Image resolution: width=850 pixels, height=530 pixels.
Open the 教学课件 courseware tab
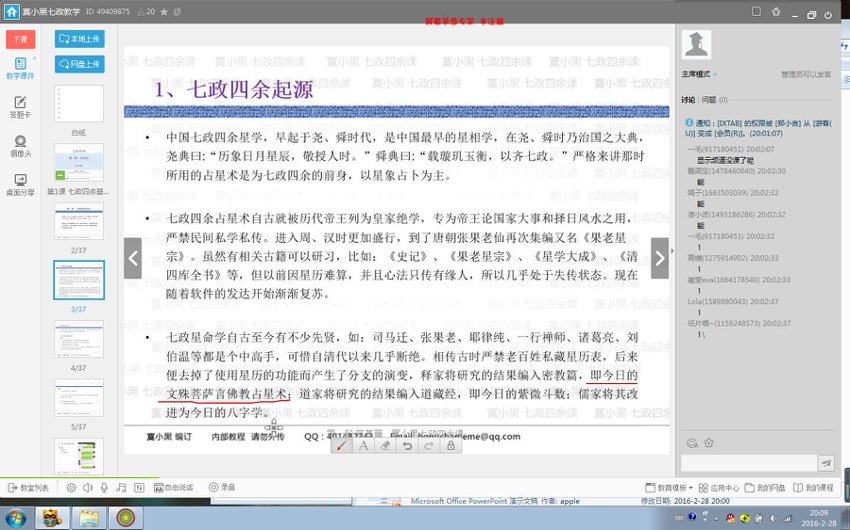[x=20, y=69]
